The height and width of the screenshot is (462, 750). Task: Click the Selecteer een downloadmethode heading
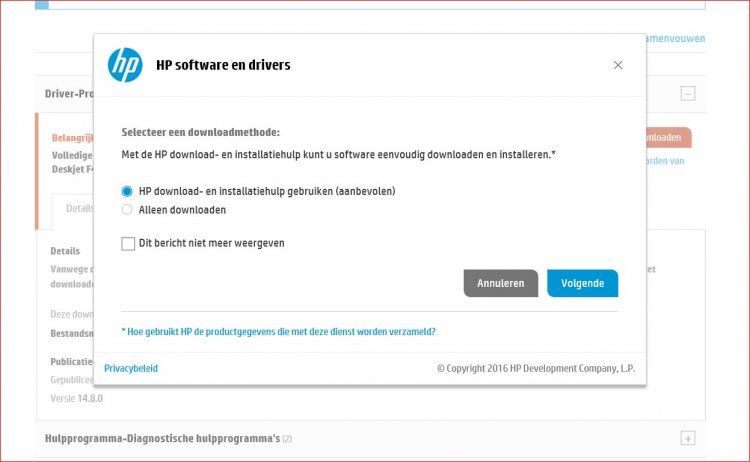[x=200, y=132]
